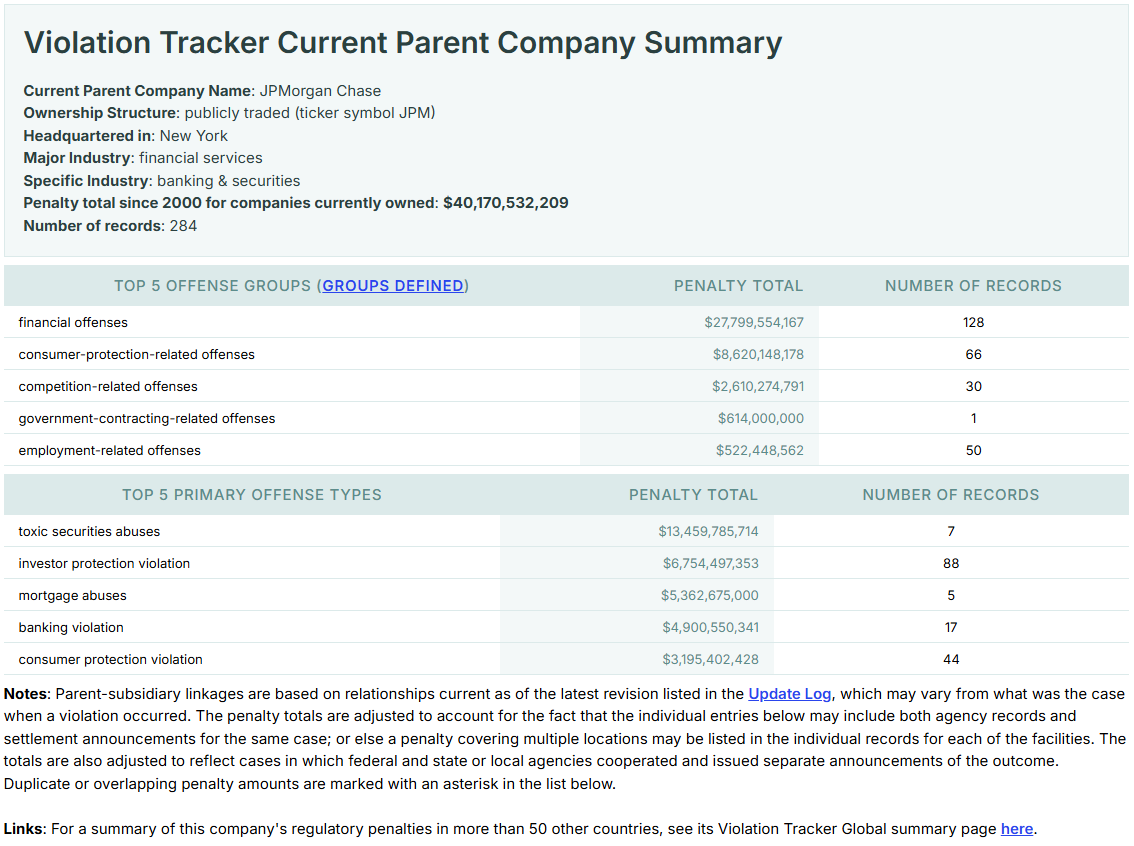The width and height of the screenshot is (1134, 846).
Task: Click the '66' records cell
Action: pyautogui.click(x=973, y=354)
